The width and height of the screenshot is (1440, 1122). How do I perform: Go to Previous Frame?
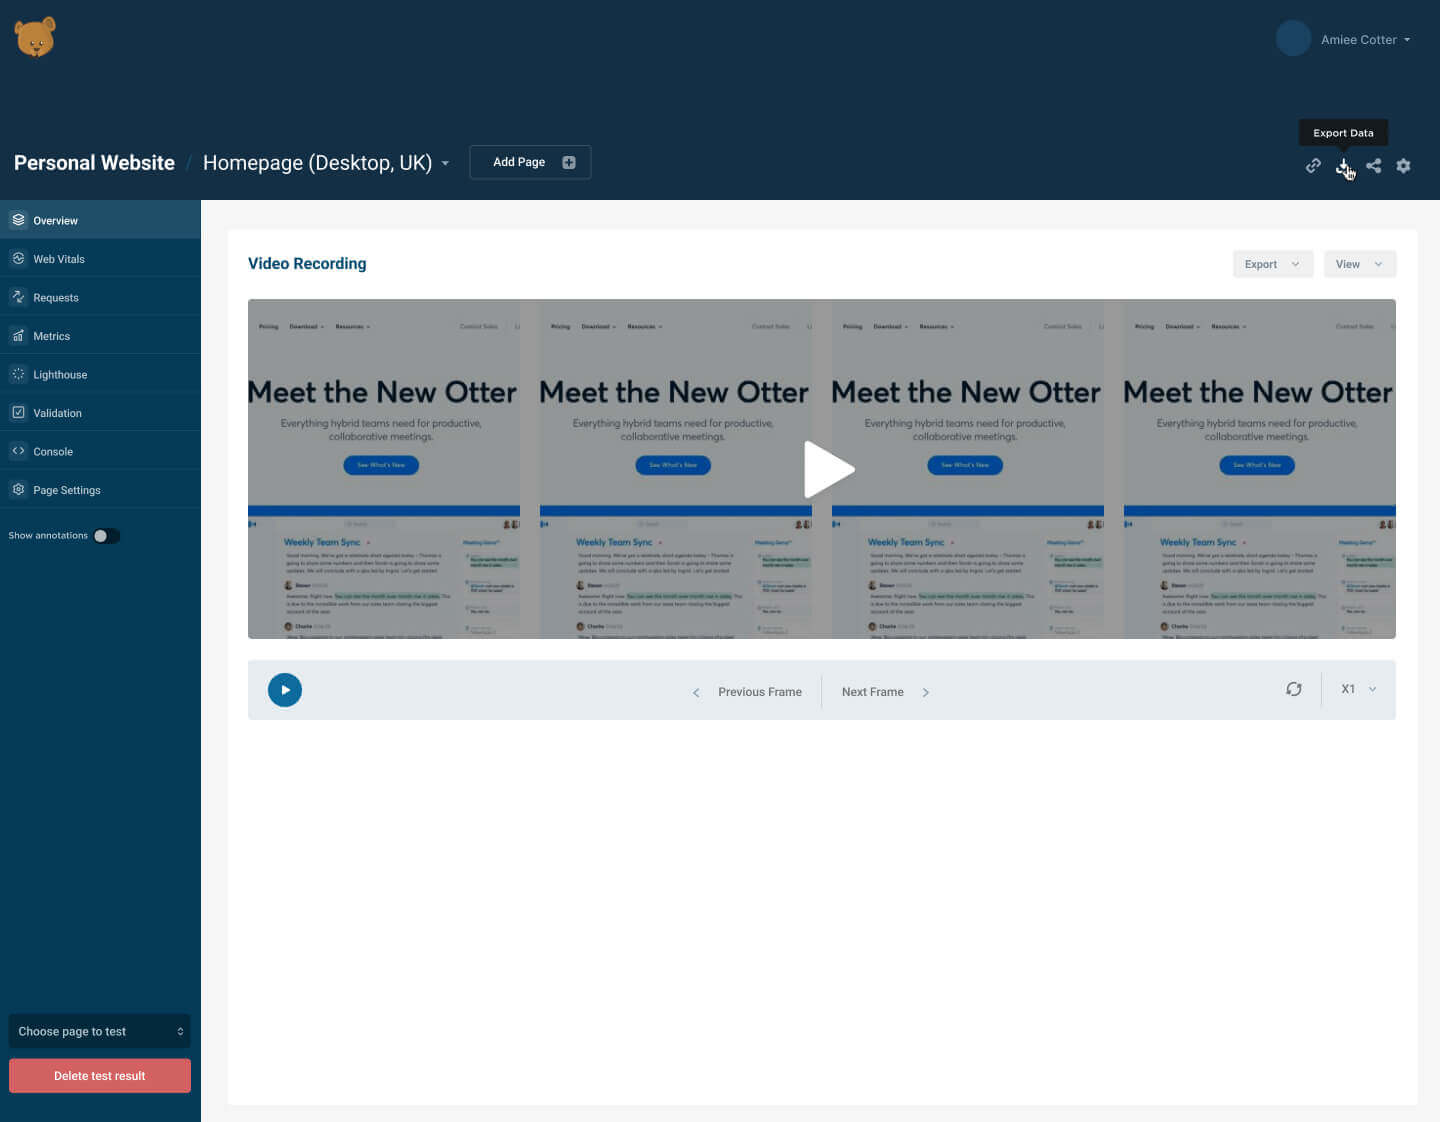coord(748,692)
